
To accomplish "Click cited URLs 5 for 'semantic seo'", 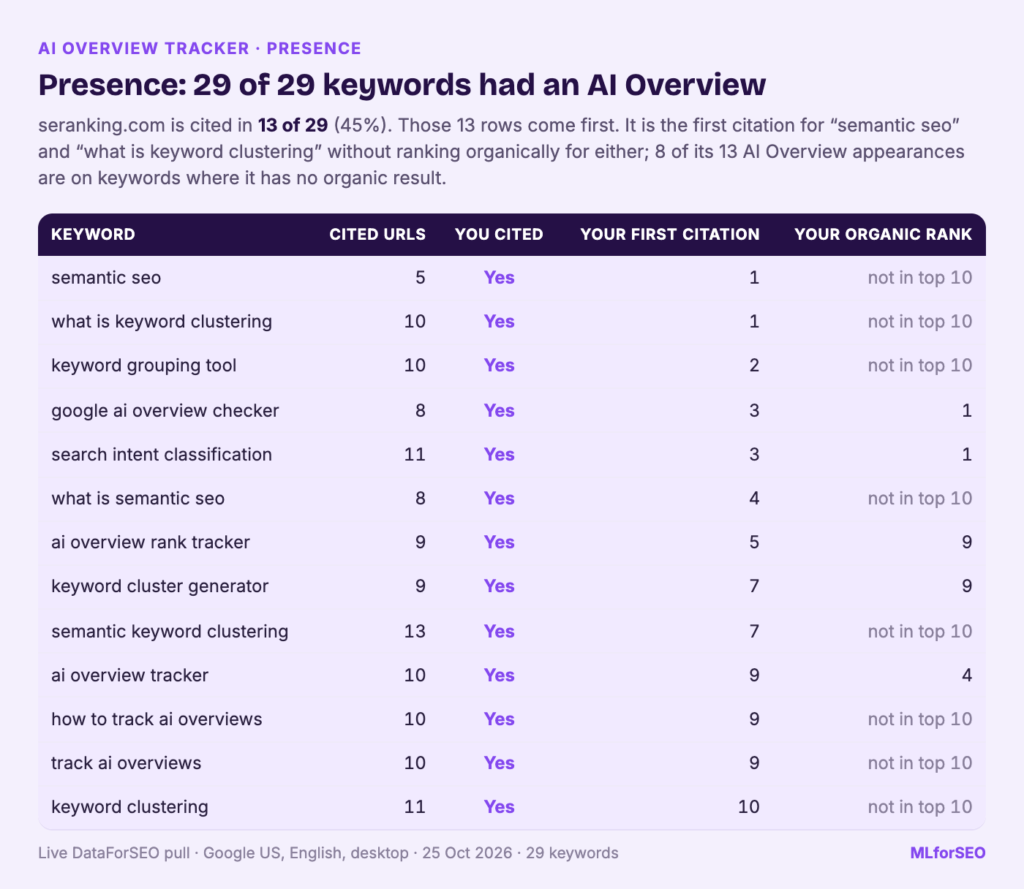I will pyautogui.click(x=420, y=278).
